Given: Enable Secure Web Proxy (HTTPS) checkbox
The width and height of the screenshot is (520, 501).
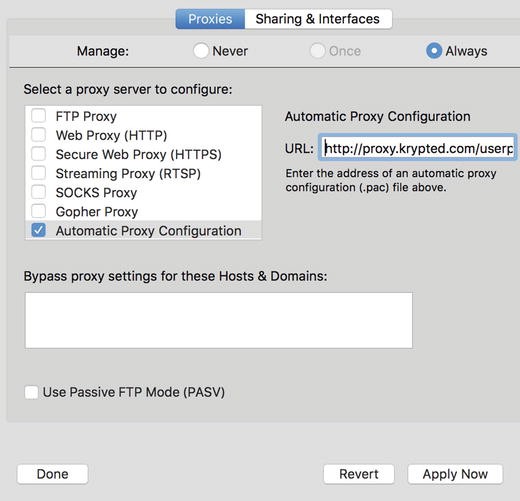Looking at the screenshot, I should [x=38, y=154].
